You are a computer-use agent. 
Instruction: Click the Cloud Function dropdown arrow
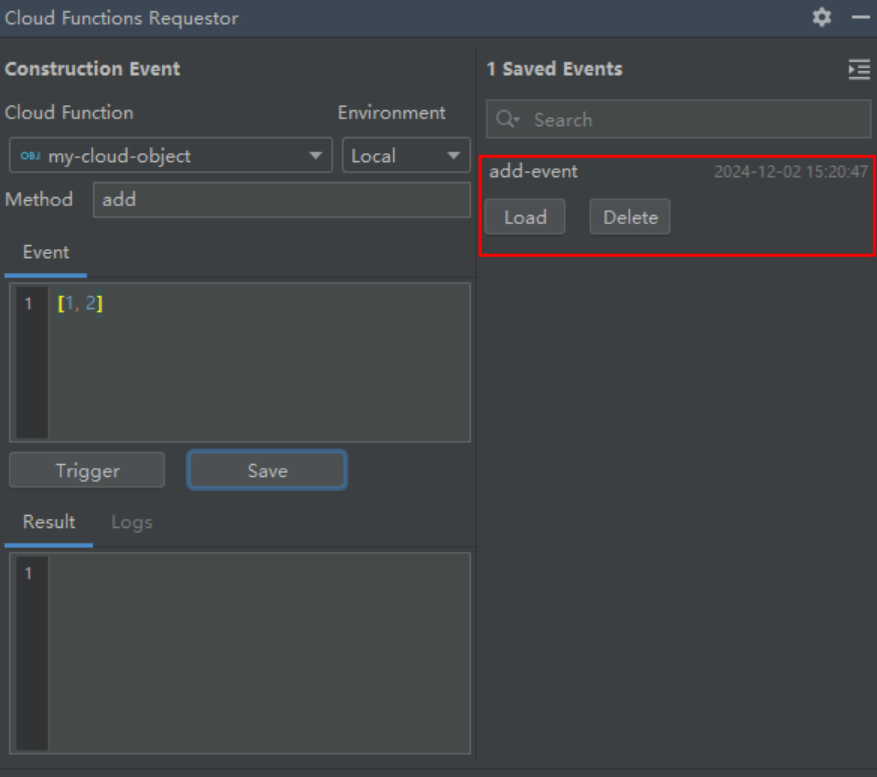click(315, 156)
